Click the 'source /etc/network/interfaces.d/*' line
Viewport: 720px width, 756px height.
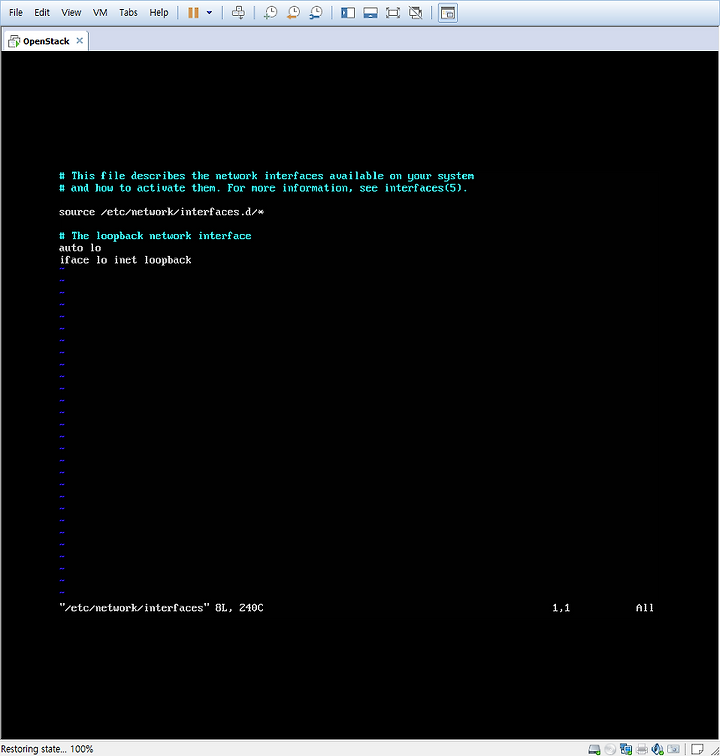click(162, 212)
